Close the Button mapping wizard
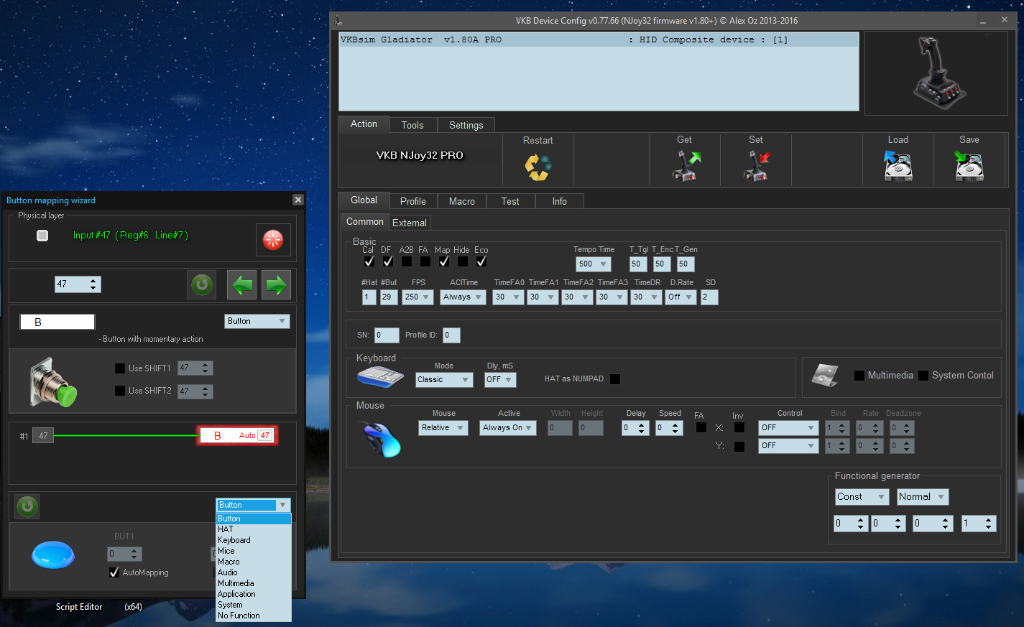This screenshot has width=1024, height=627. (298, 200)
